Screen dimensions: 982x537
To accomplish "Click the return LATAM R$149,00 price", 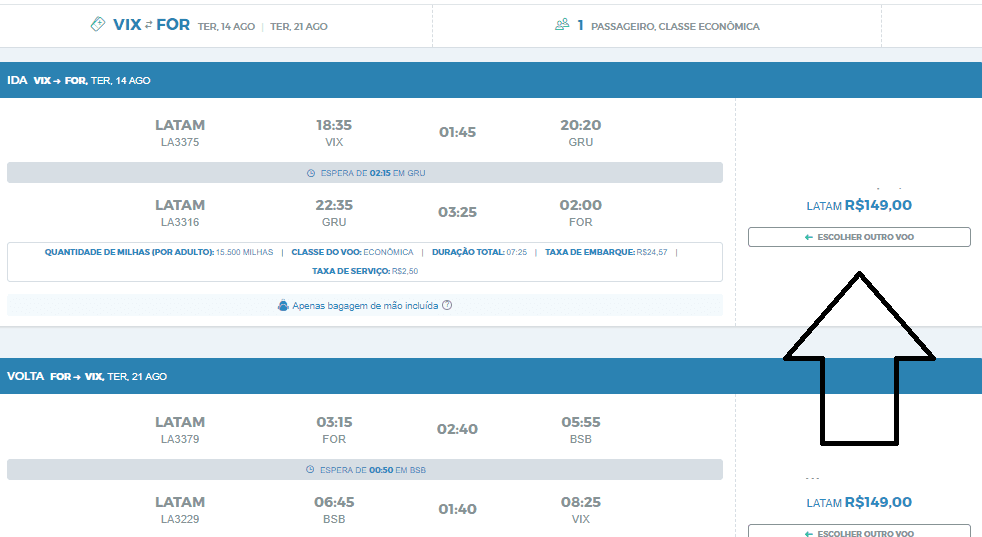I will click(x=859, y=503).
